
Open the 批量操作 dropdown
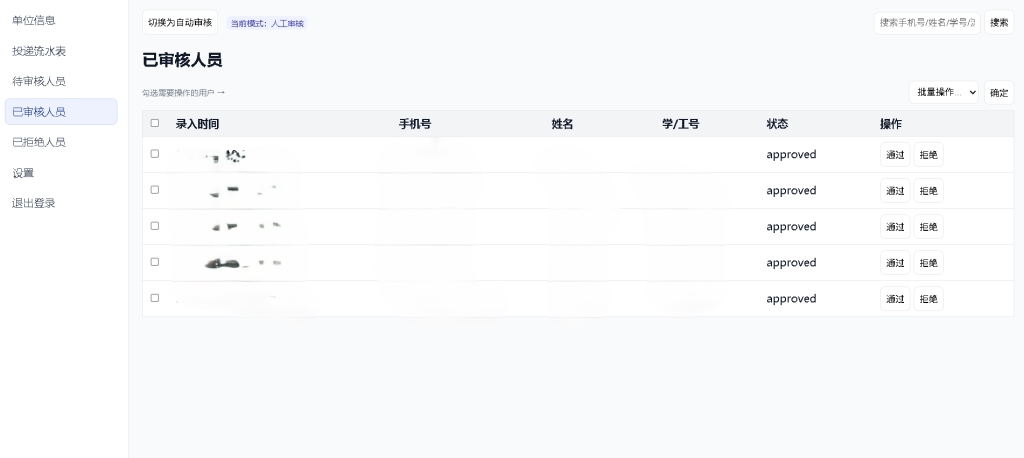pos(943,92)
